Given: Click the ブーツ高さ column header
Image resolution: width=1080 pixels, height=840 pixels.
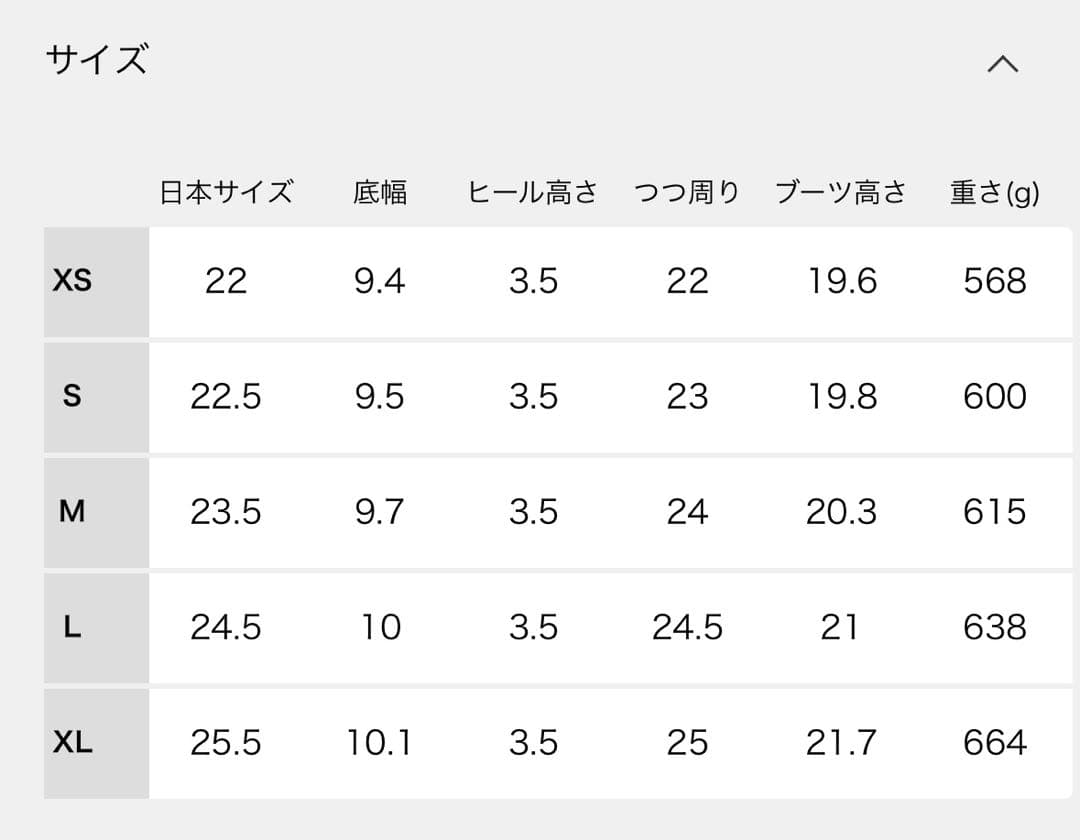Looking at the screenshot, I should click(841, 192).
